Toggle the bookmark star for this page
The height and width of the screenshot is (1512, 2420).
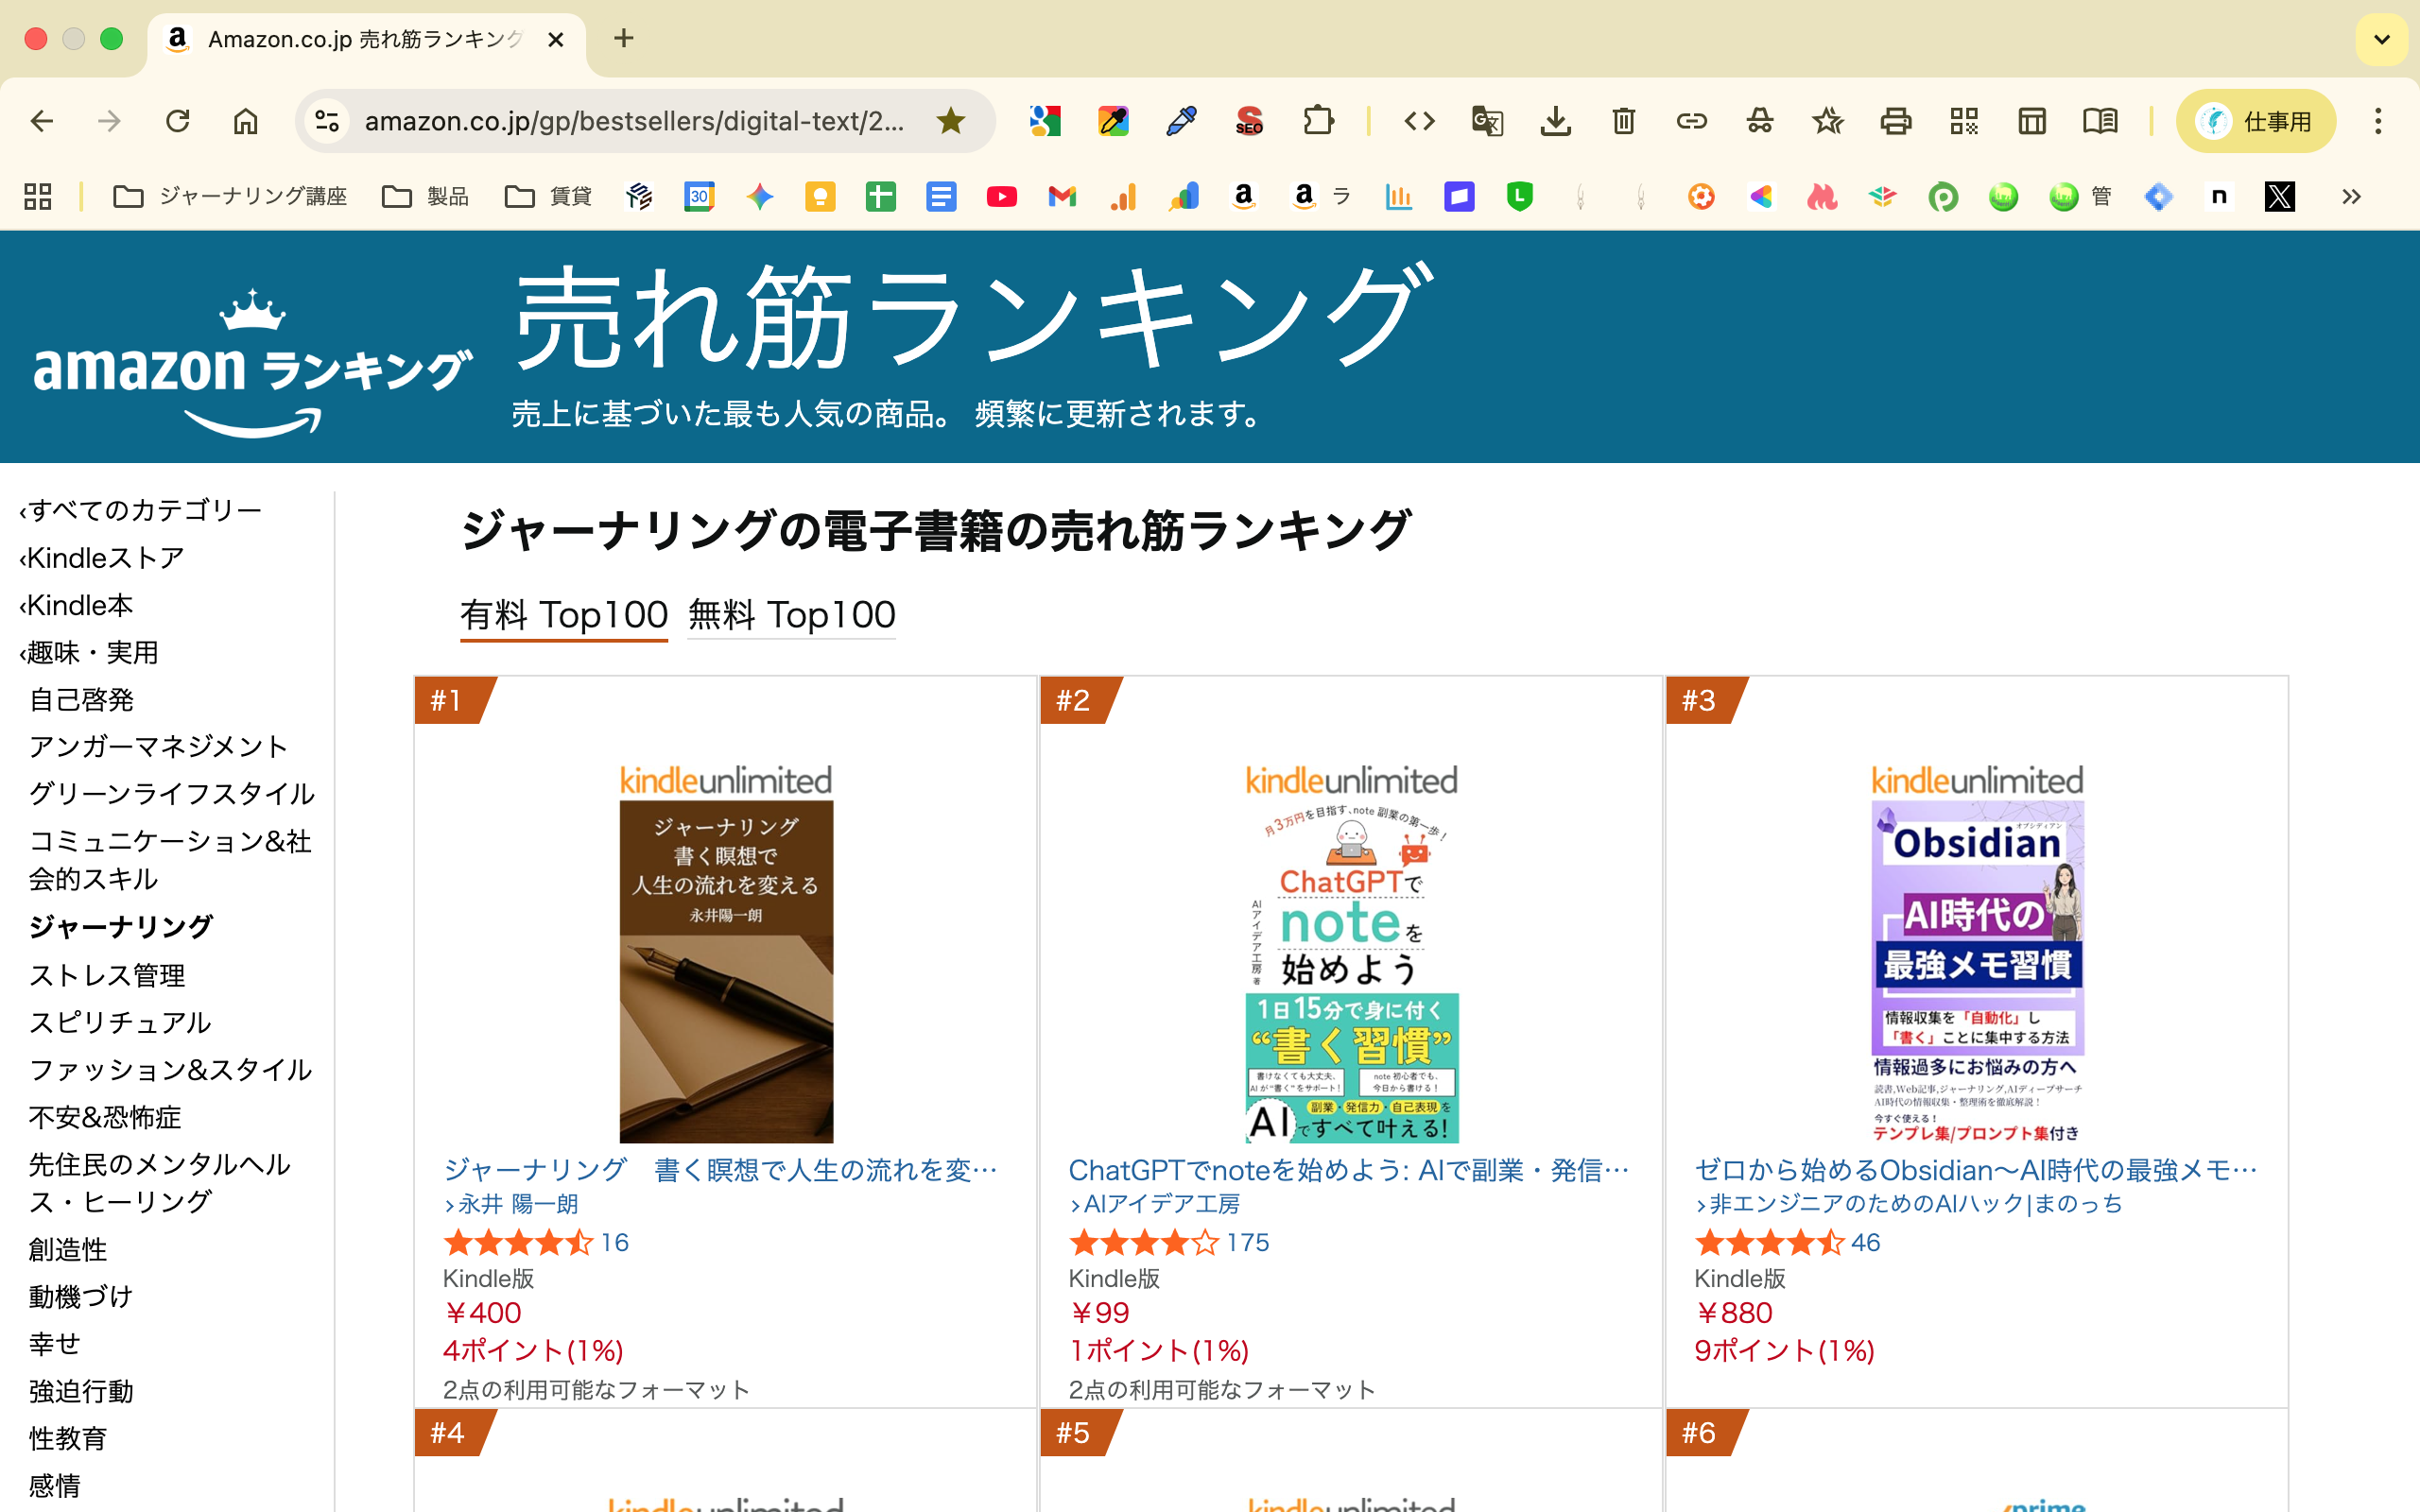(x=950, y=121)
